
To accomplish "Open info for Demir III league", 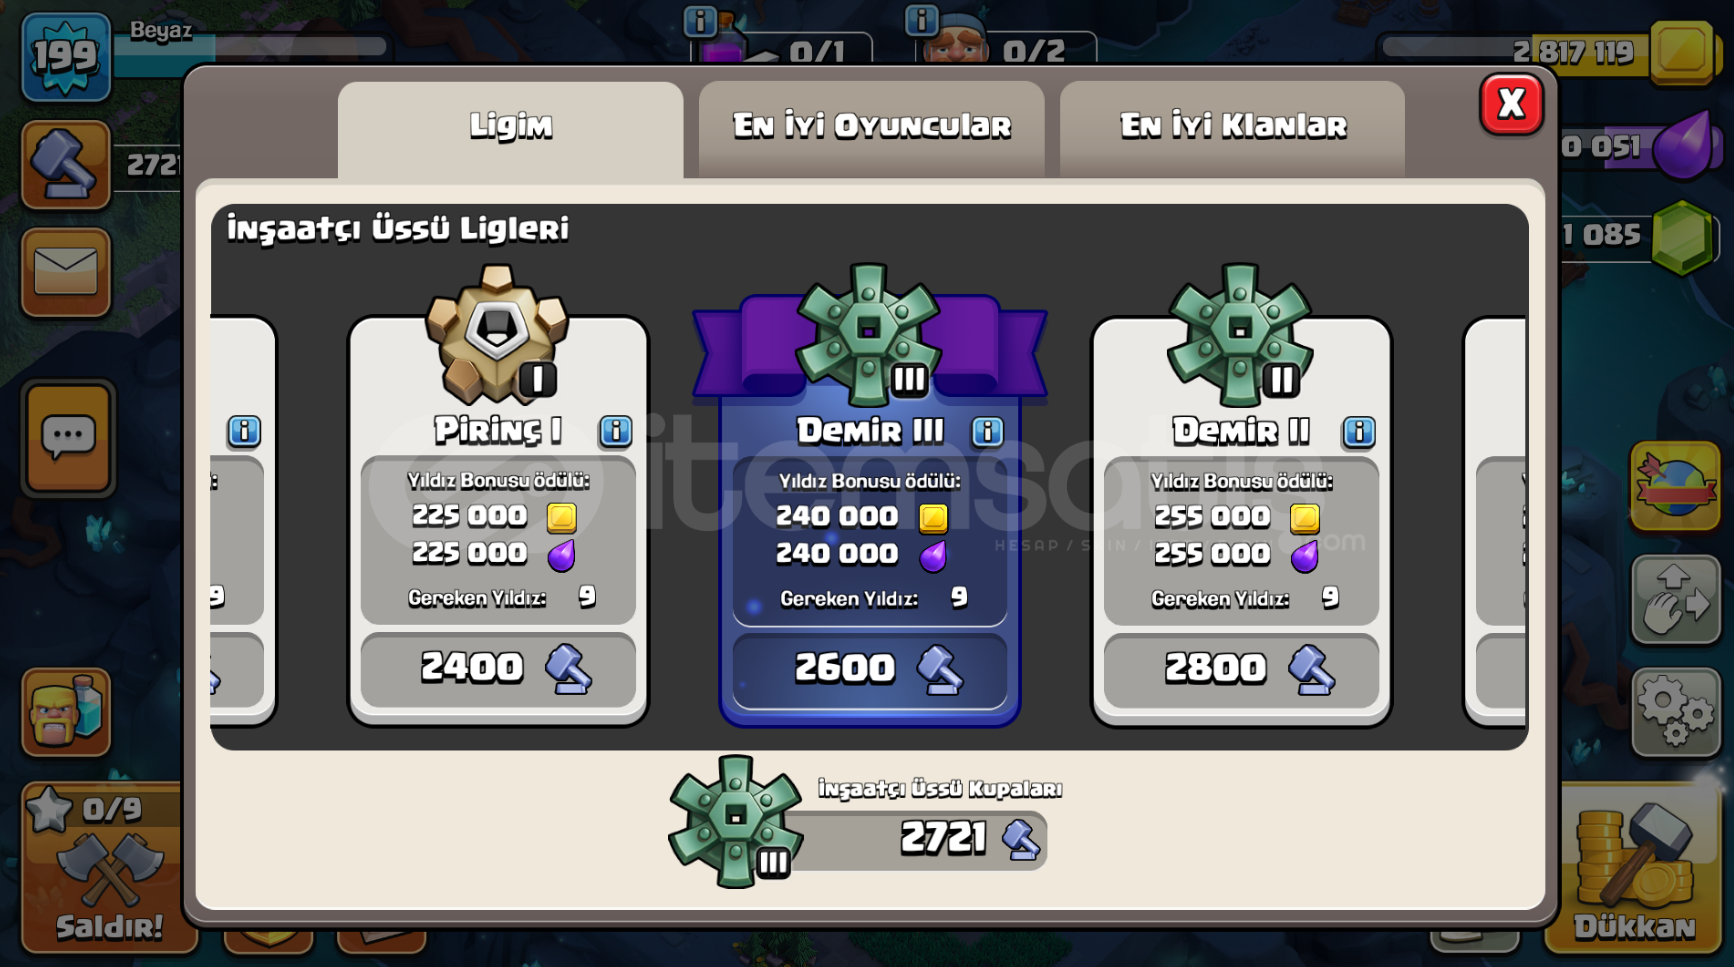I will (987, 431).
